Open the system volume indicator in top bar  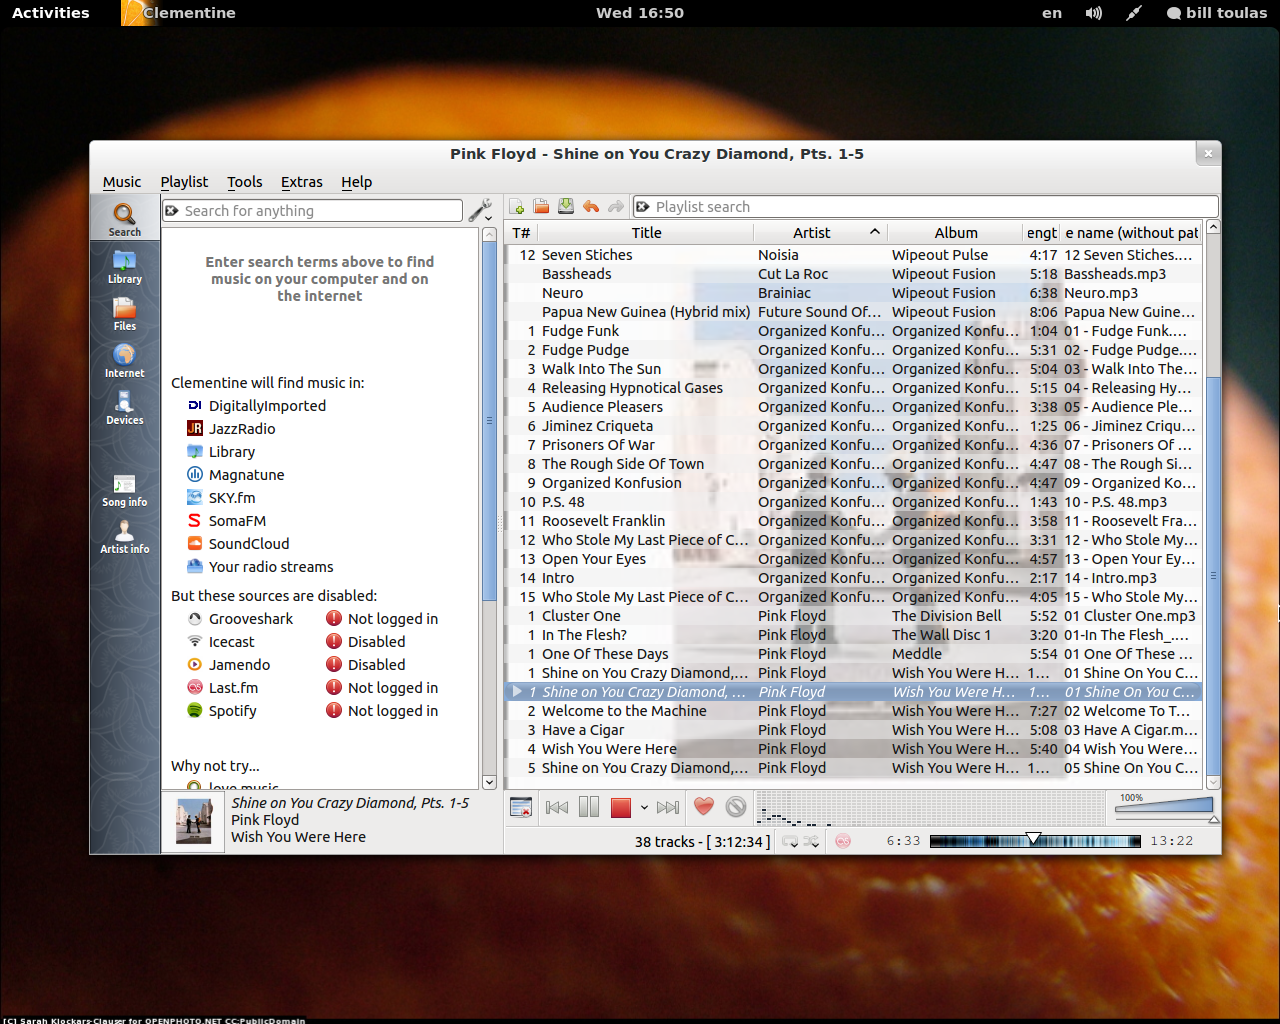tap(1094, 13)
